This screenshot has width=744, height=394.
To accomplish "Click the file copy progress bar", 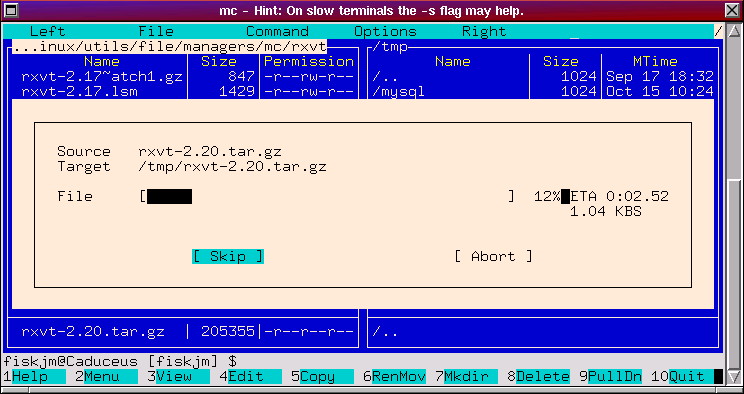I will [x=327, y=196].
